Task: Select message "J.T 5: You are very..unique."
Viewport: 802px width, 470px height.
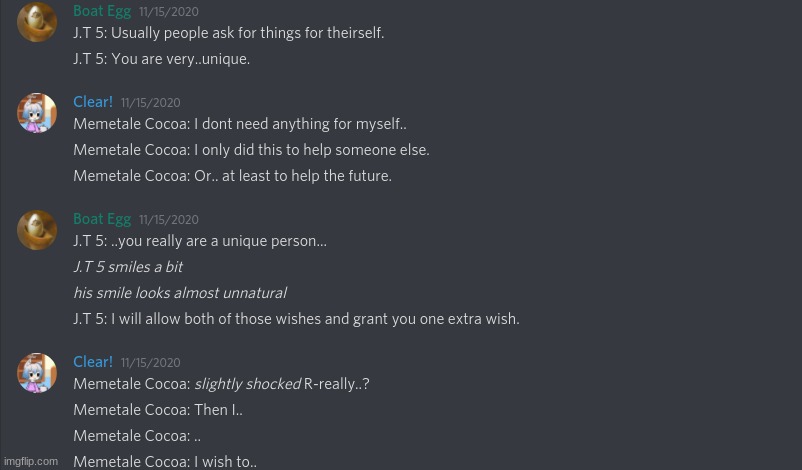Action: tap(162, 59)
